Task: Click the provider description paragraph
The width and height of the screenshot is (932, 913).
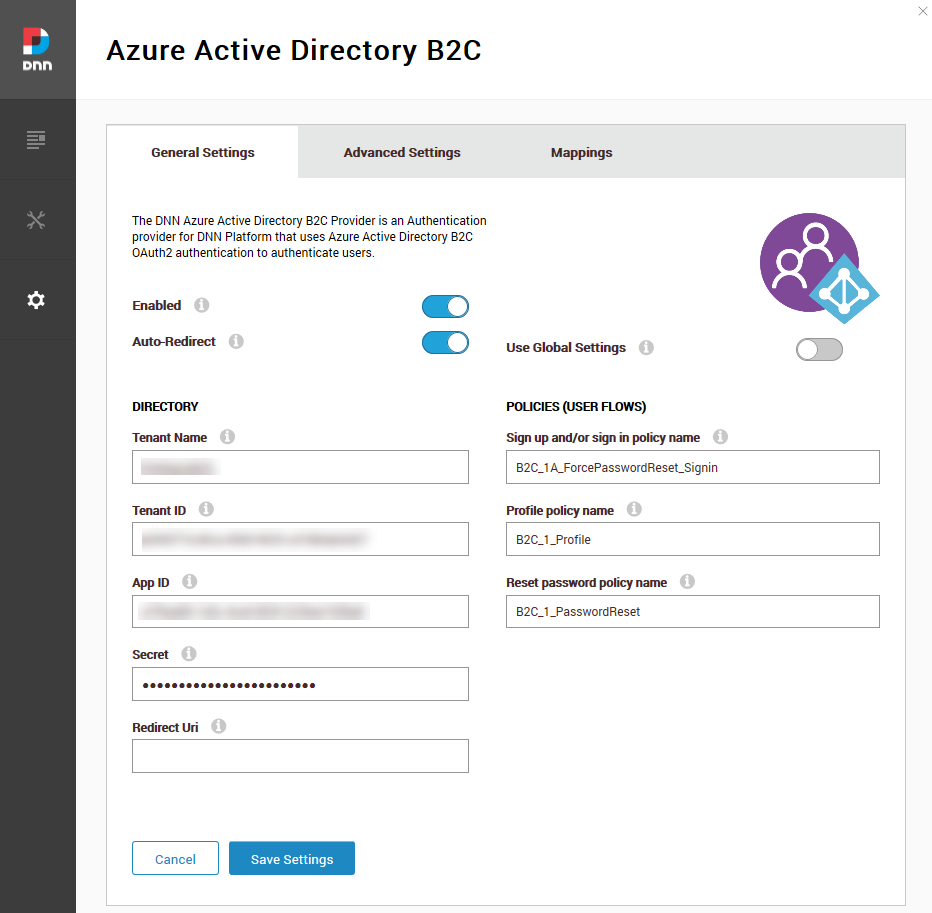Action: (309, 237)
